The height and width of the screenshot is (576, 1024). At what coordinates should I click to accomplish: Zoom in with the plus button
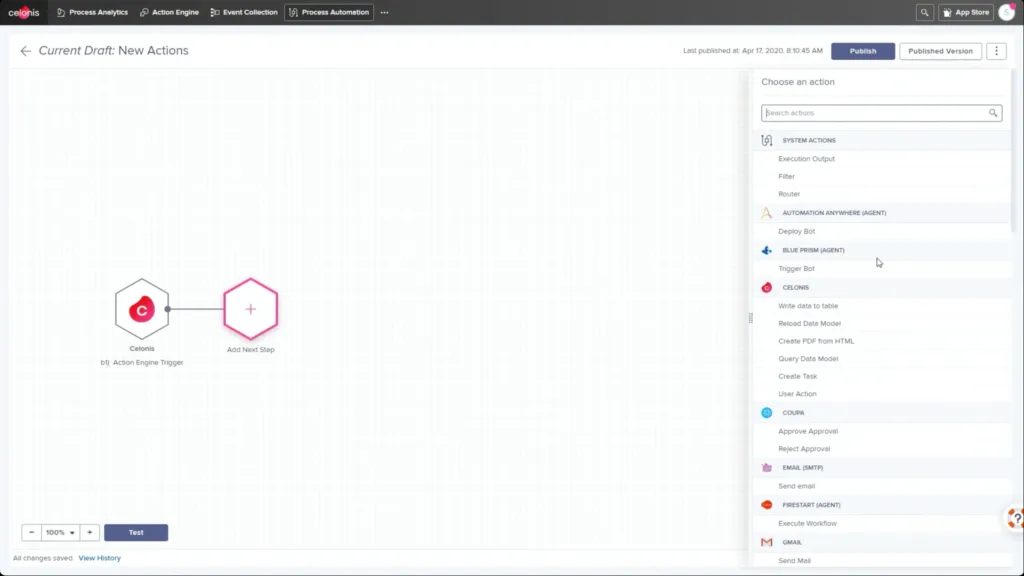click(89, 532)
